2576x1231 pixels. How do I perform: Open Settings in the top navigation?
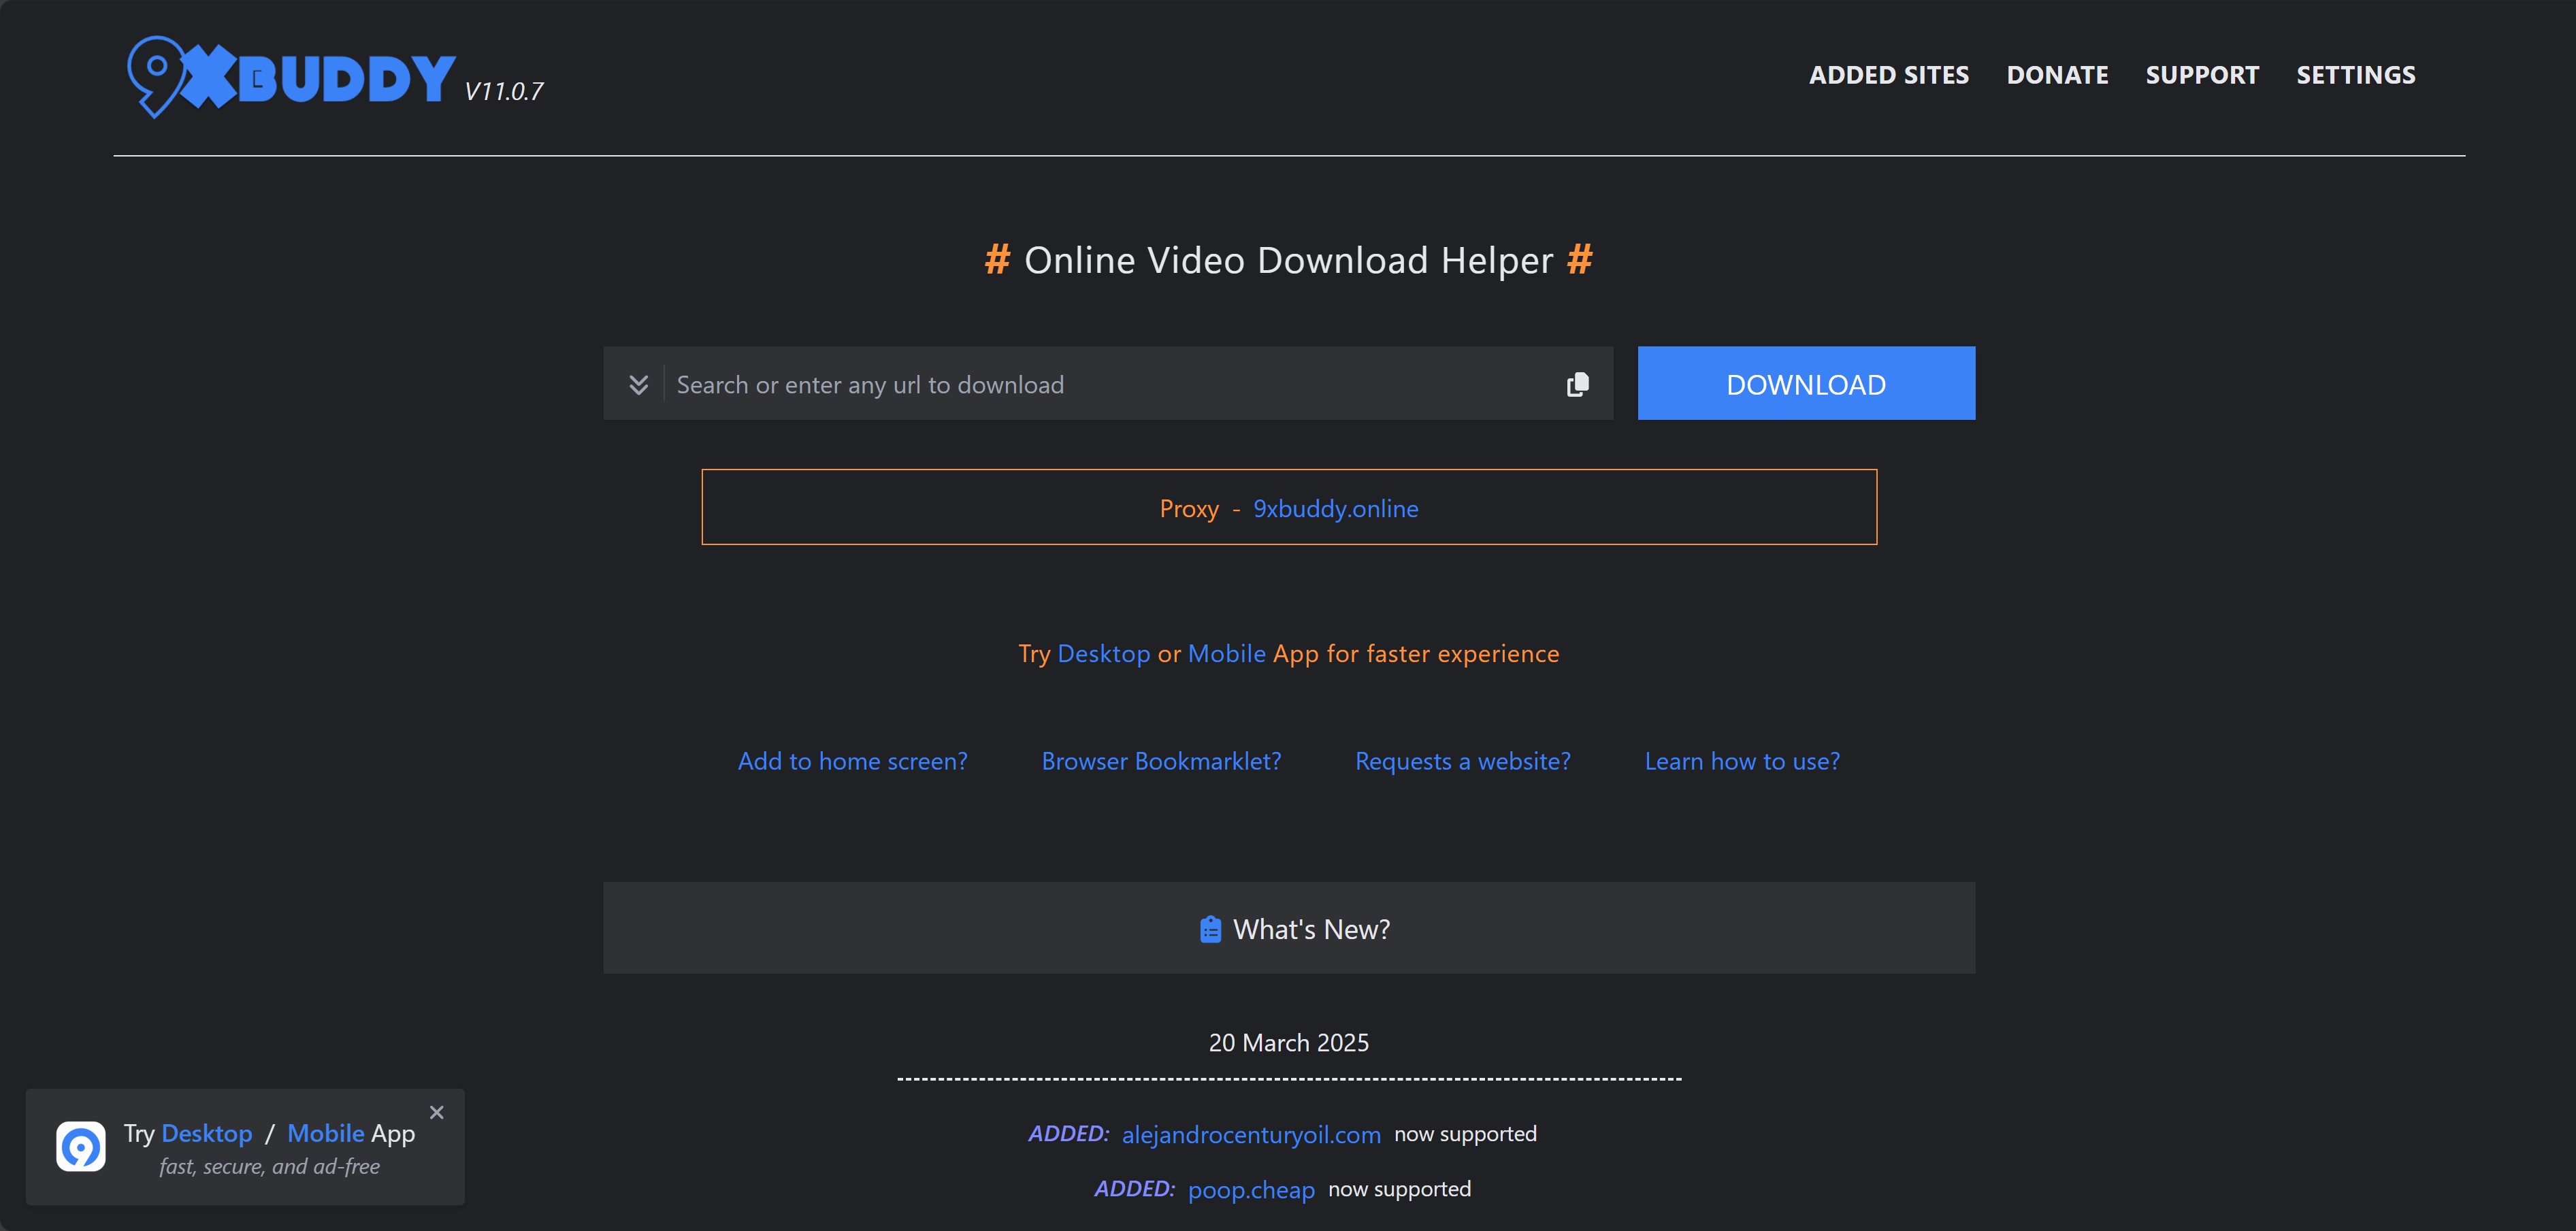(2355, 75)
